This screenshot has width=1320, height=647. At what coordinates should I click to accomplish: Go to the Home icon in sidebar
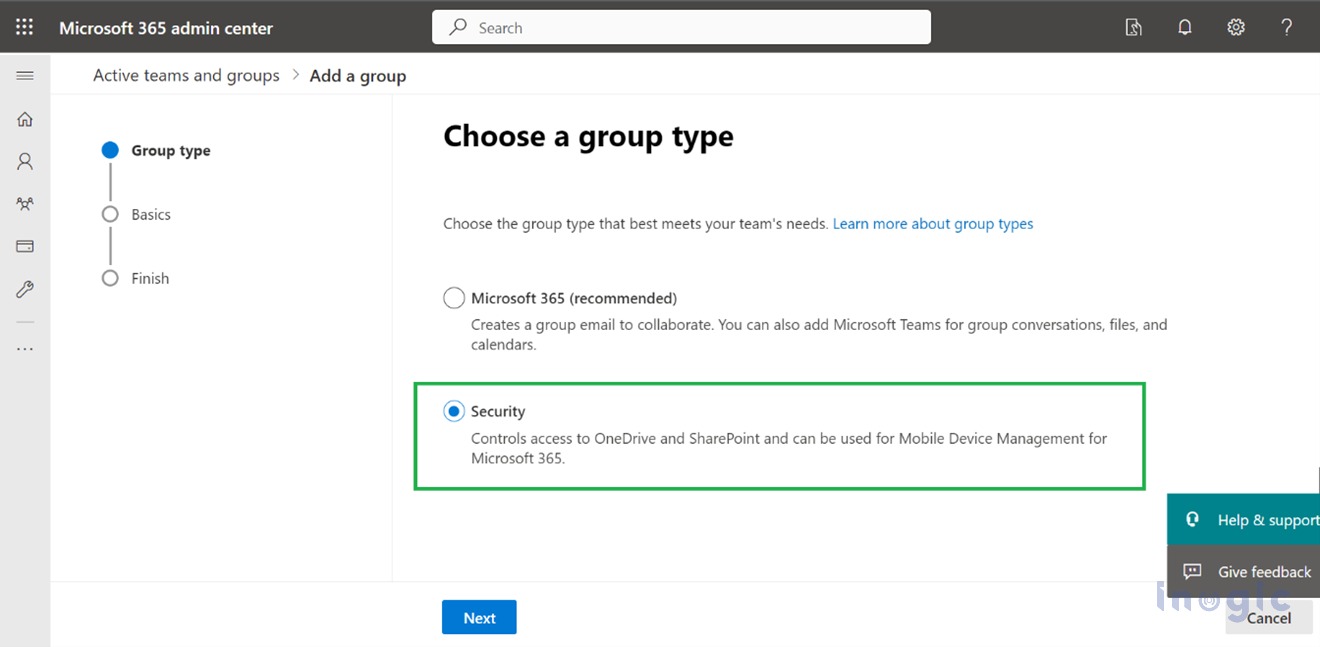pos(24,118)
